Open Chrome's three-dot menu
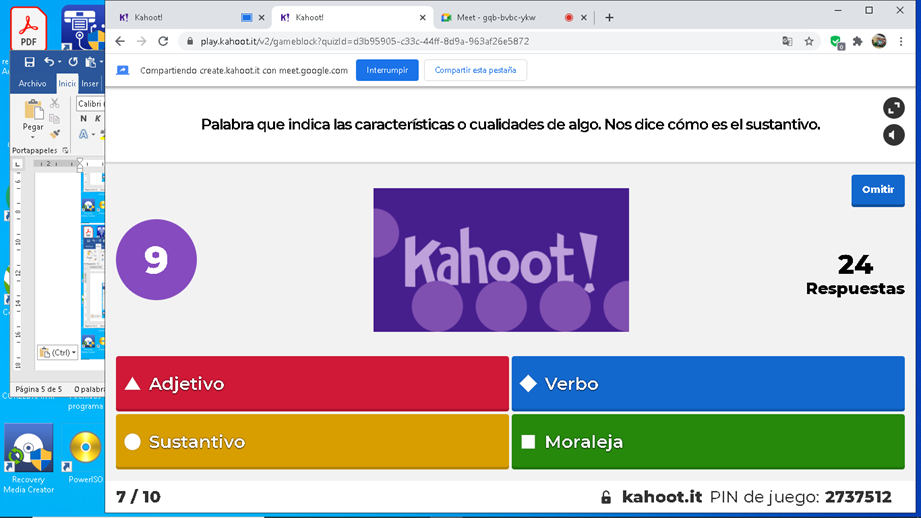The image size is (921, 518). click(901, 41)
